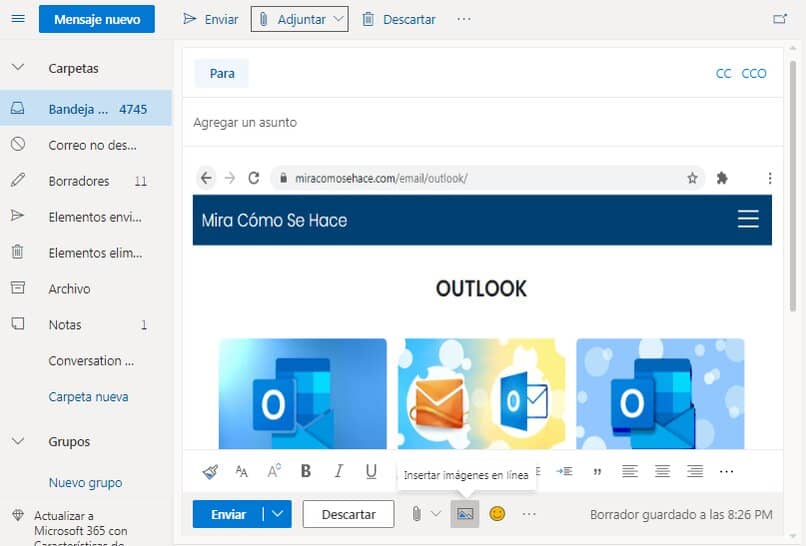Click the browser three-dot menu icon
The width and height of the screenshot is (806, 546).
[770, 178]
